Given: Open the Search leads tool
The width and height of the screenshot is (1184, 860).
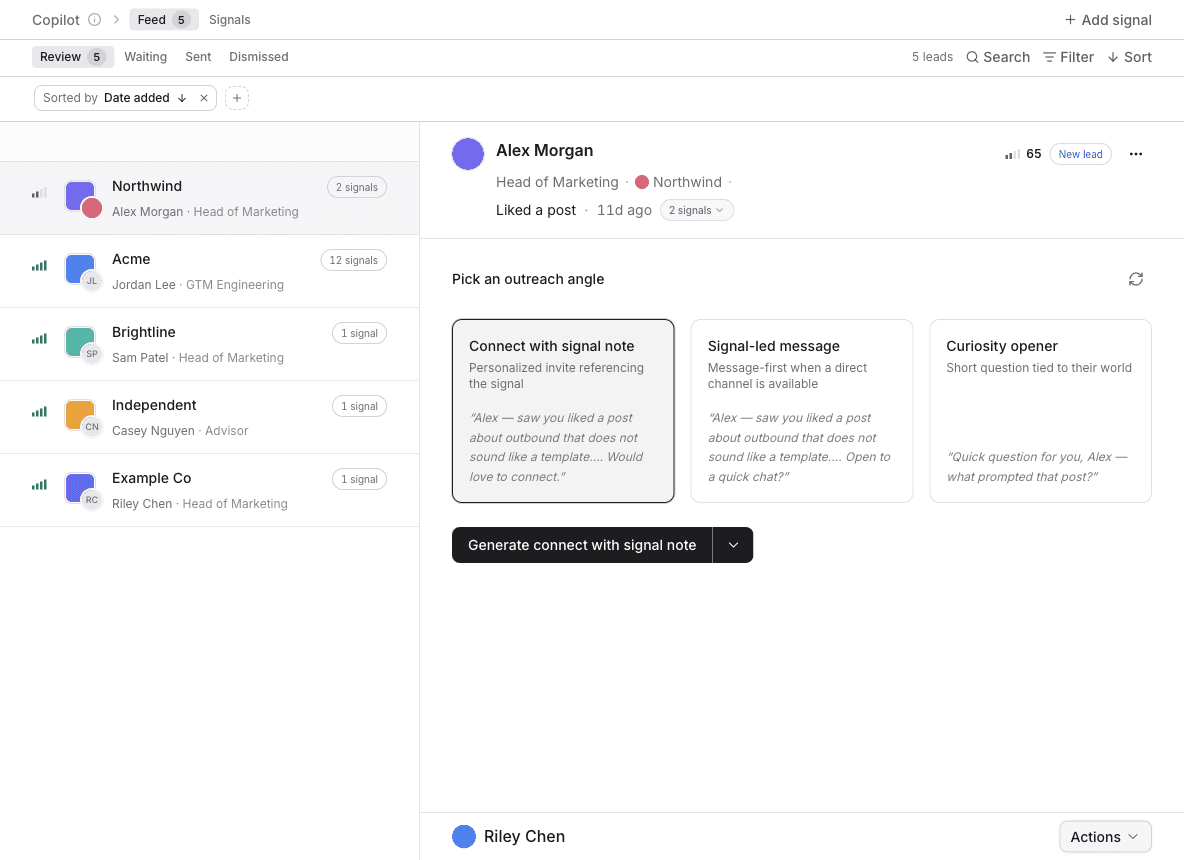Looking at the screenshot, I should tap(997, 57).
